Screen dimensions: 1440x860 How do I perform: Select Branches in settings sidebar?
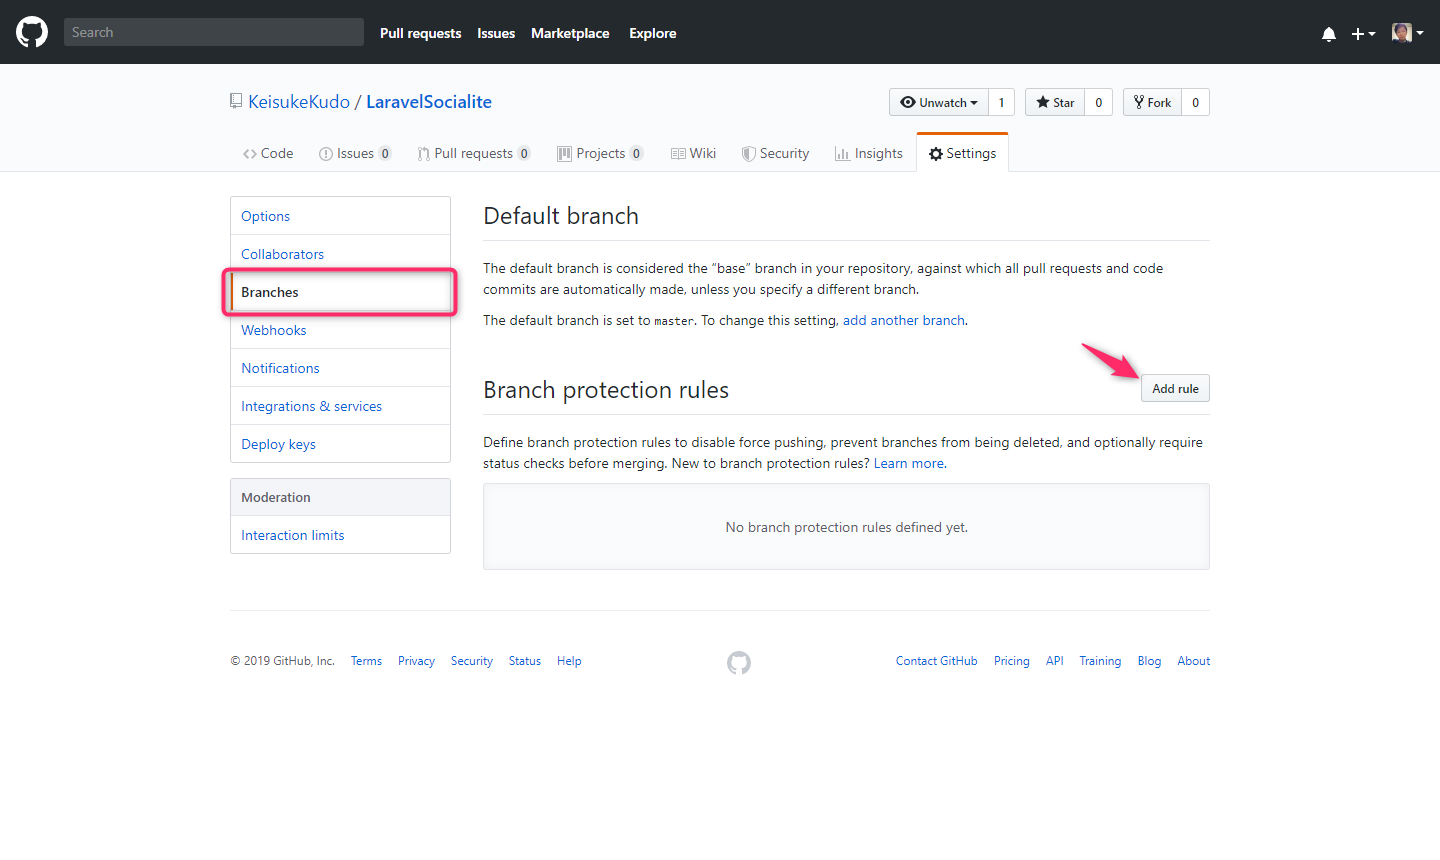340,292
